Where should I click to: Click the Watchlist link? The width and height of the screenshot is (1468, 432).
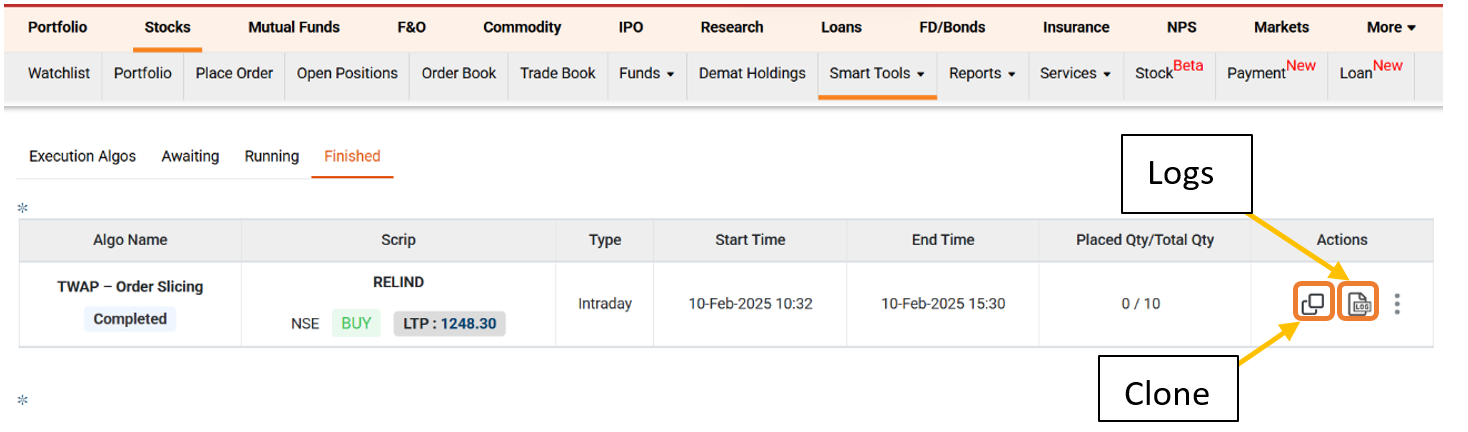[58, 73]
